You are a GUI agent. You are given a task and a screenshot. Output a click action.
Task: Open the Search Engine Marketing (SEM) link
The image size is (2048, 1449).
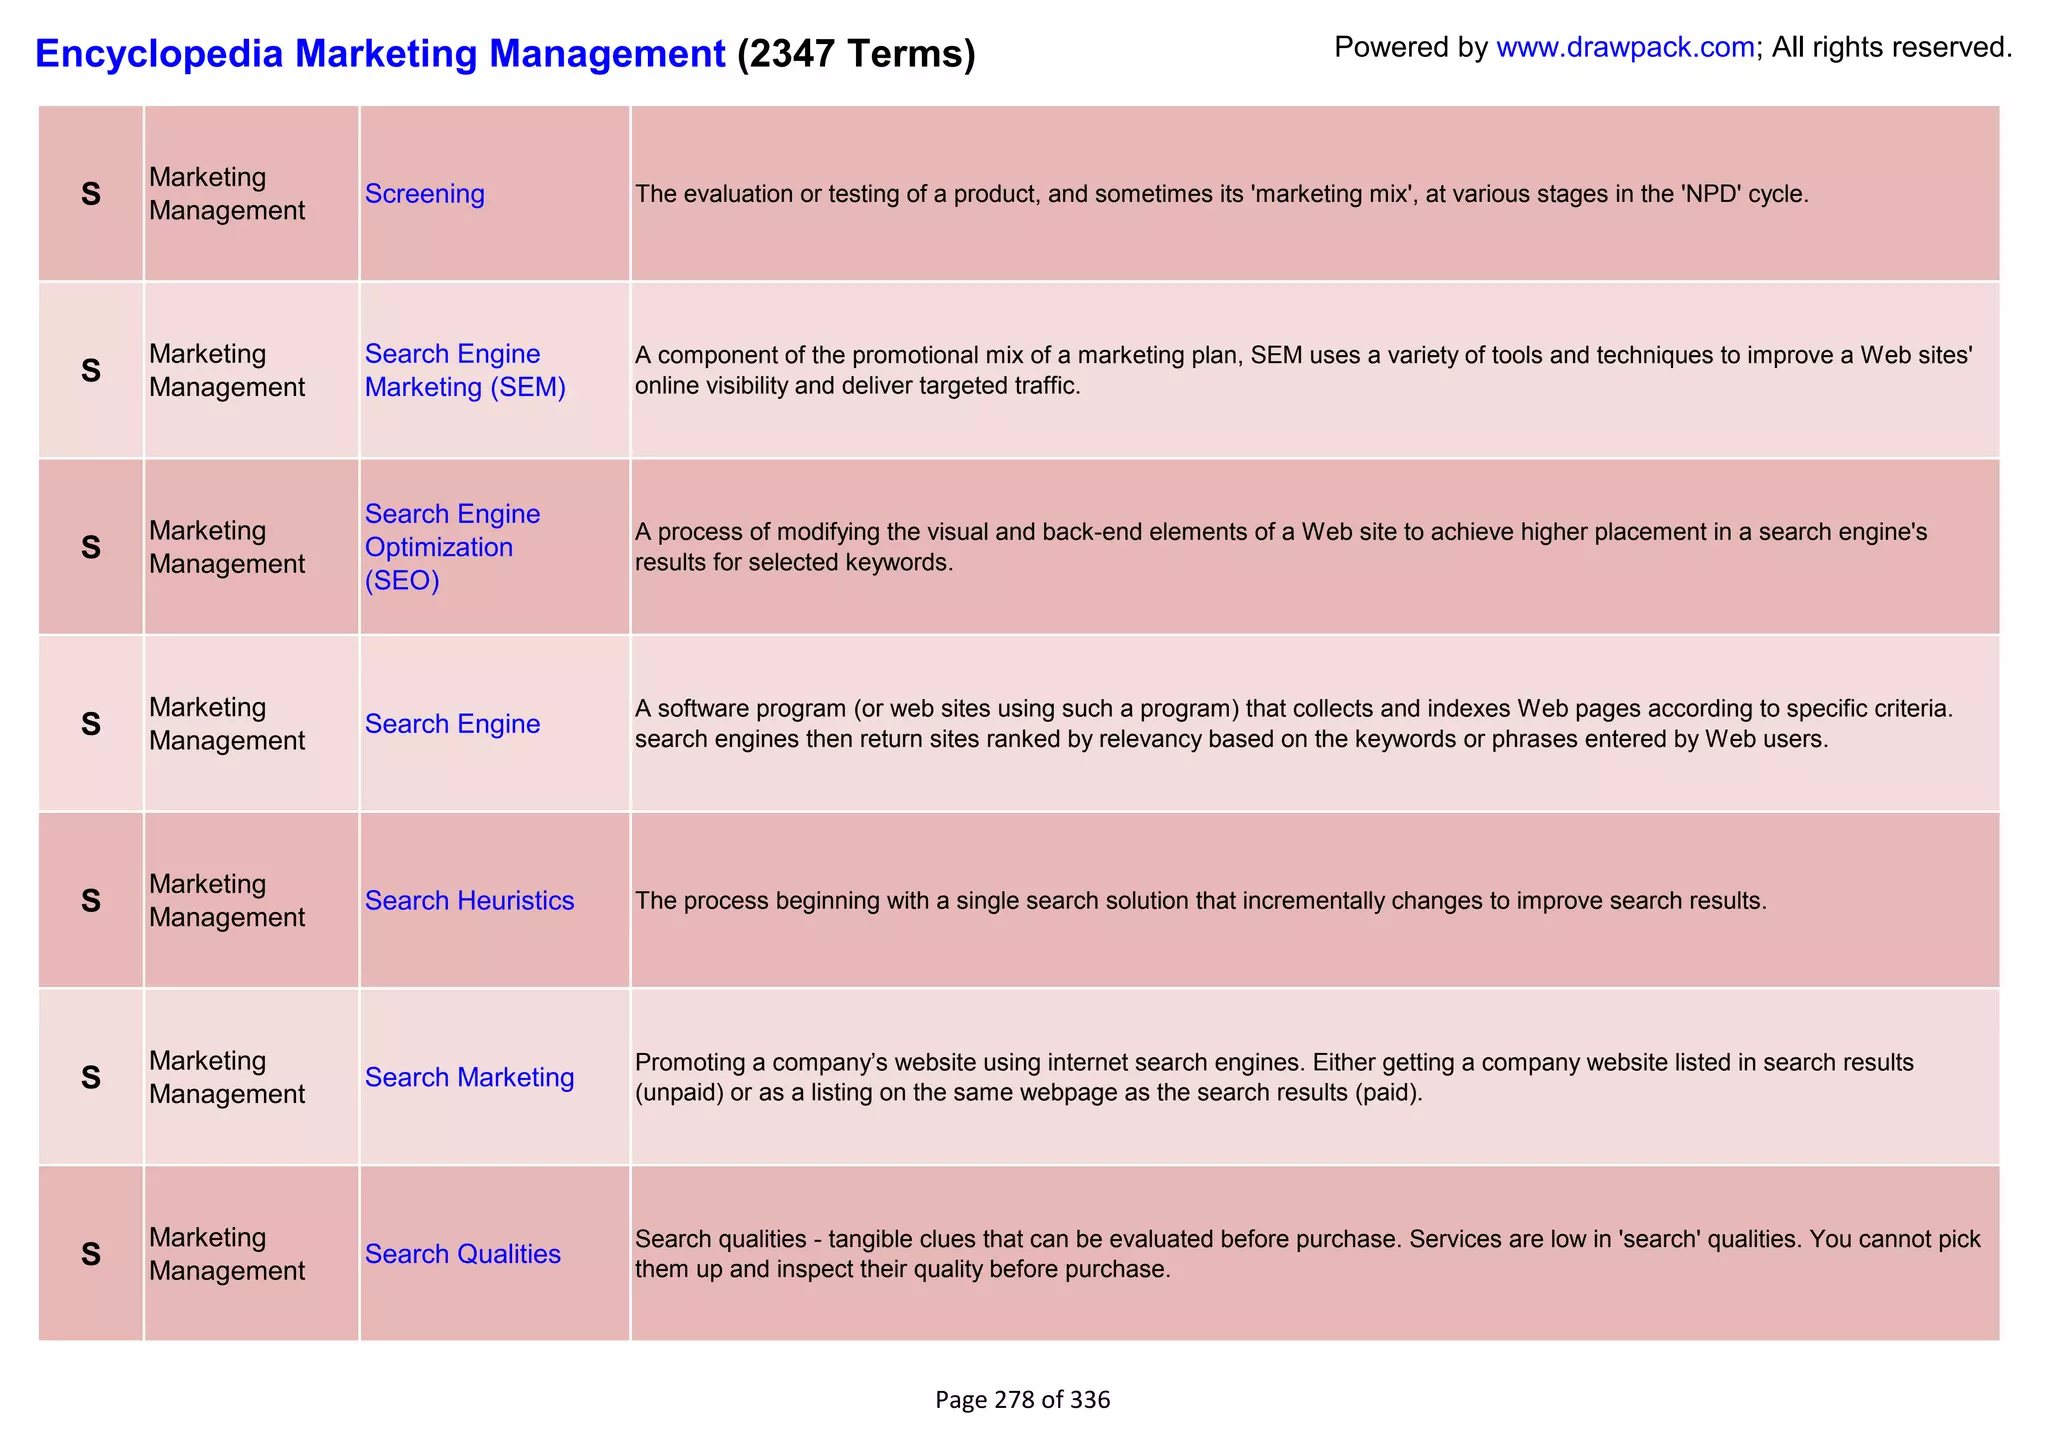(x=465, y=371)
